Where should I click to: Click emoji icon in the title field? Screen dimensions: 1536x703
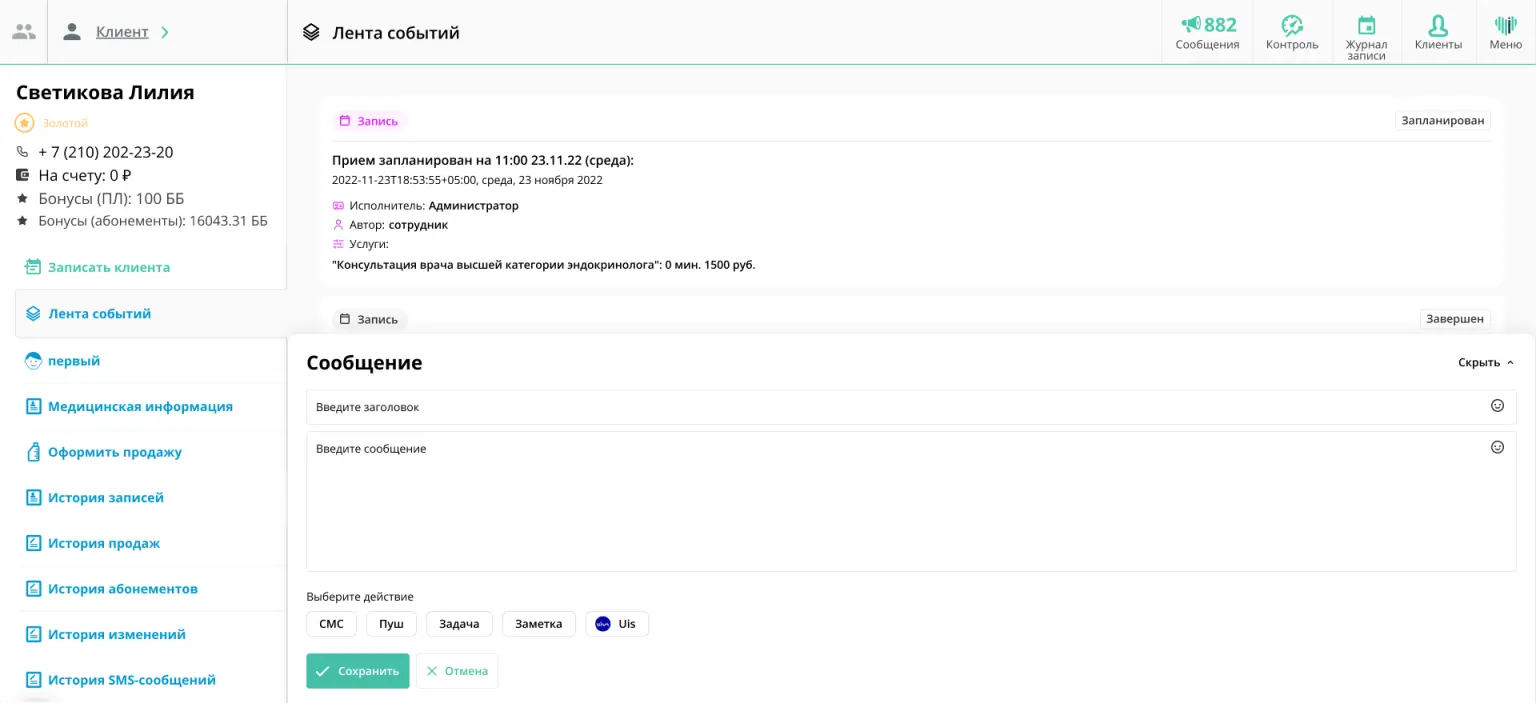click(x=1497, y=406)
